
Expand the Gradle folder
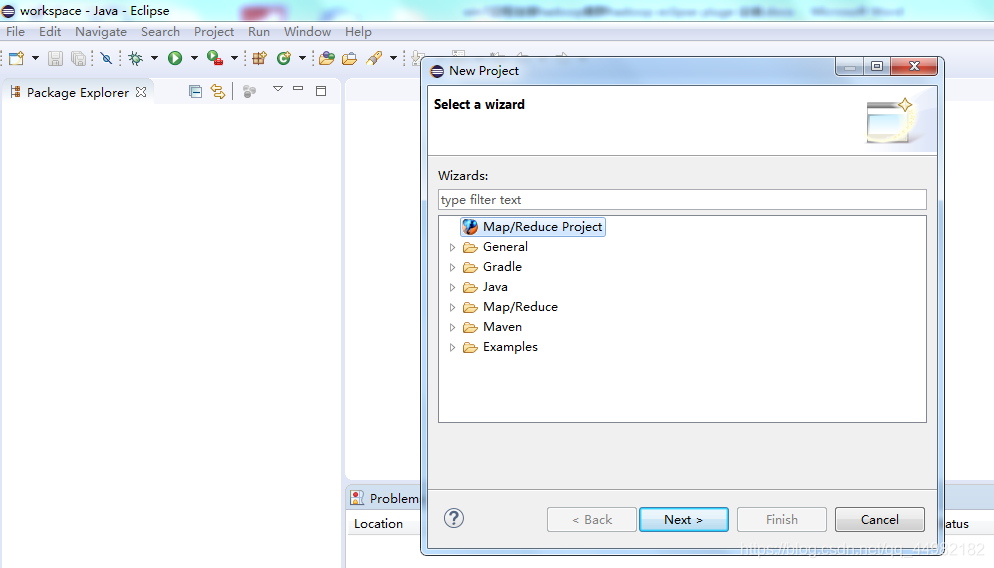tap(452, 268)
